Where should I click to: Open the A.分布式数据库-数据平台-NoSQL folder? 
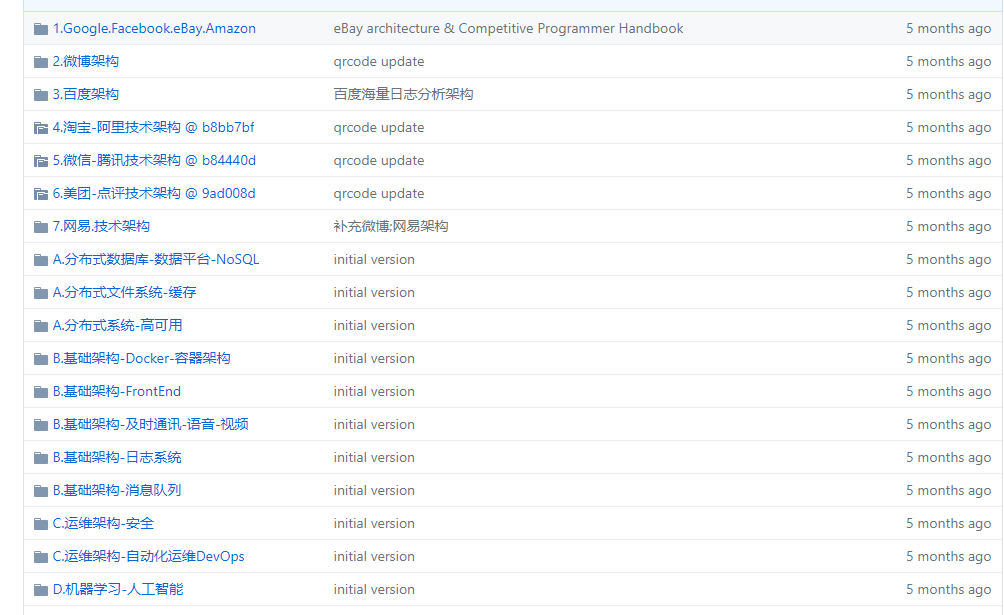click(156, 259)
